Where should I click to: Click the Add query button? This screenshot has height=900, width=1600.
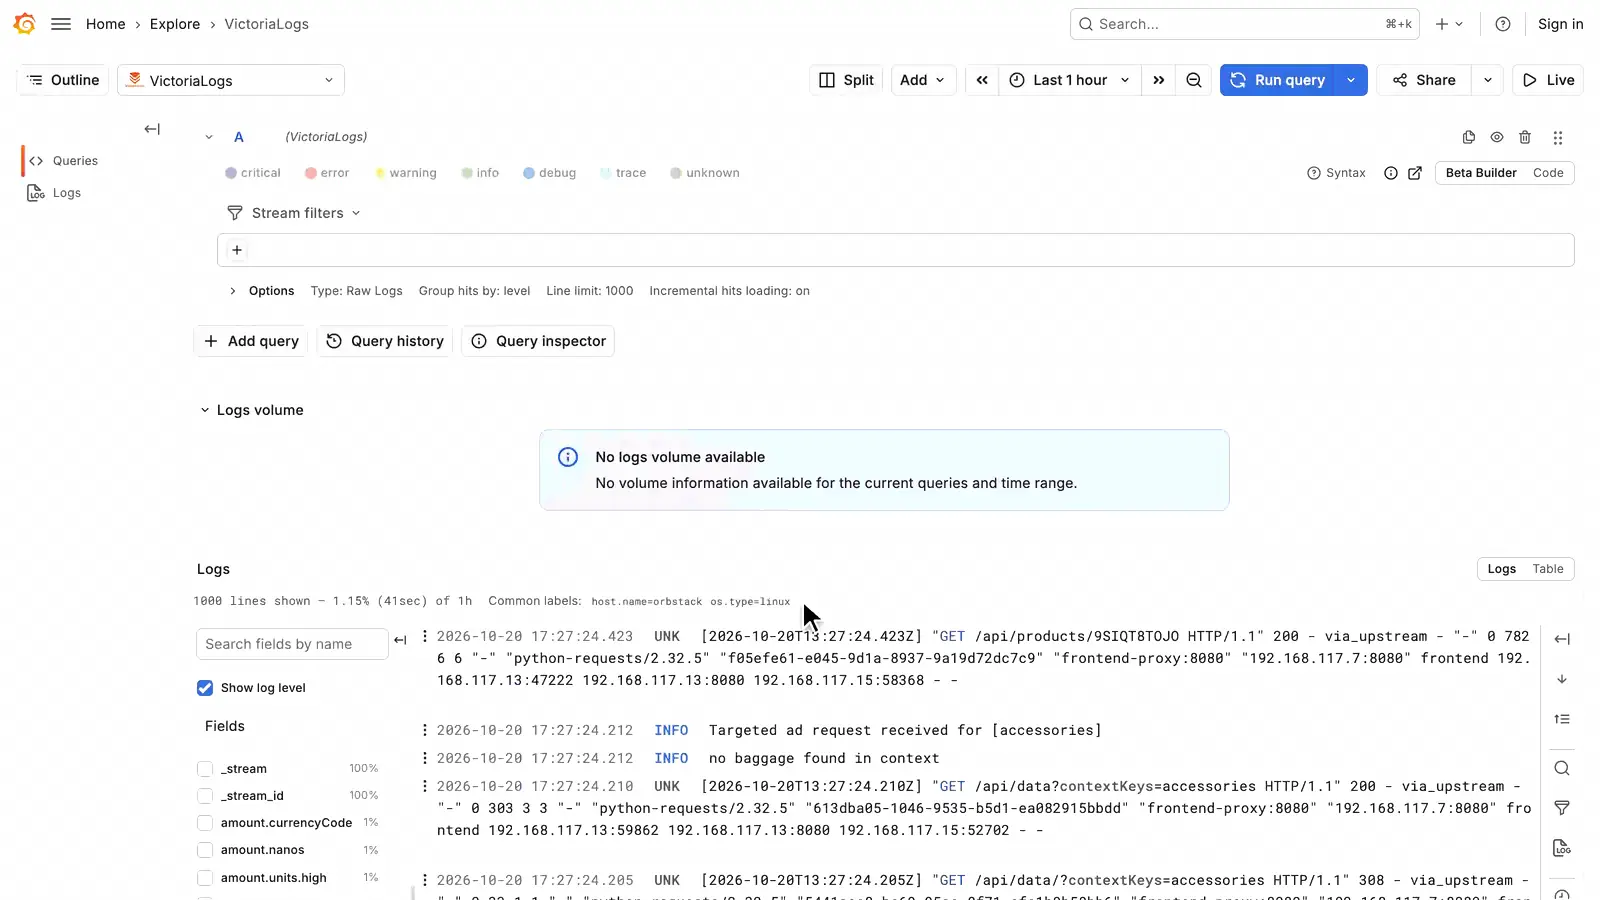pos(251,341)
